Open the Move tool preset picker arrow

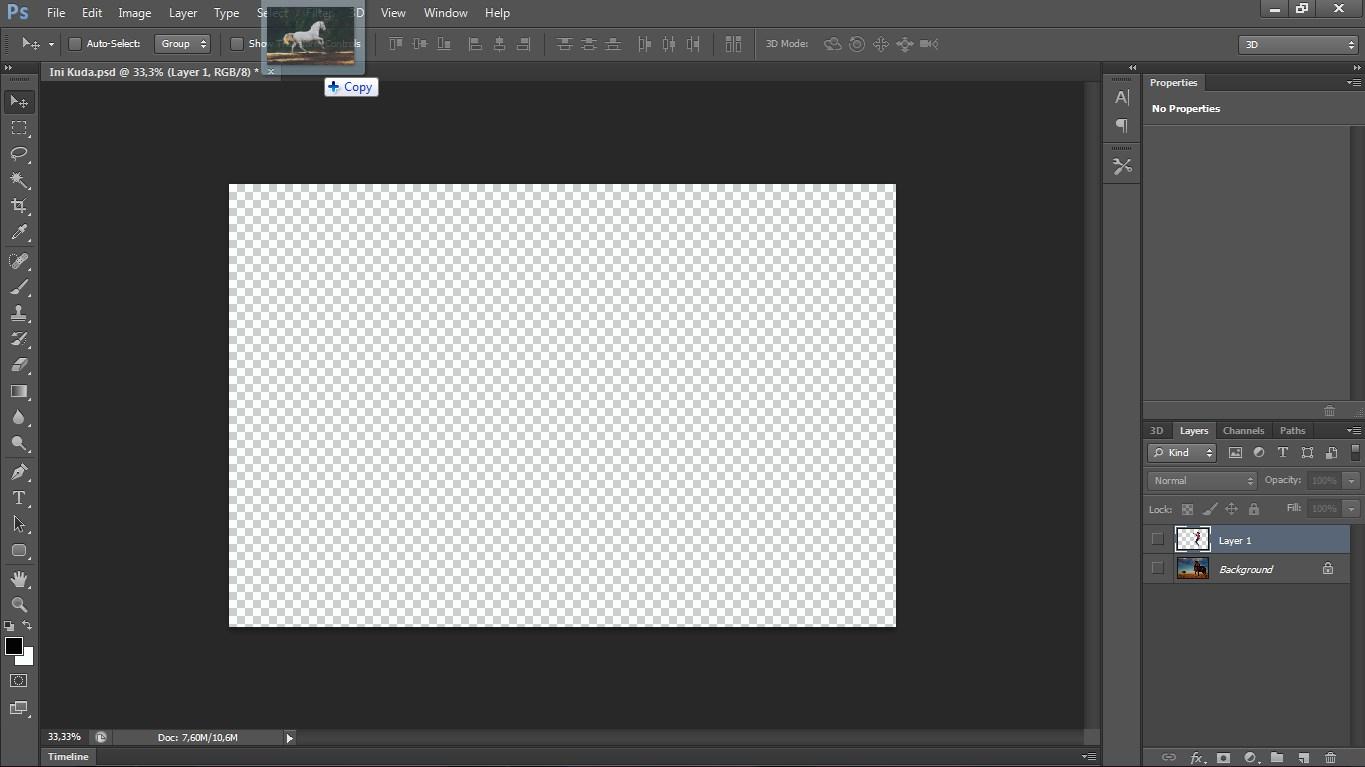tap(51, 44)
